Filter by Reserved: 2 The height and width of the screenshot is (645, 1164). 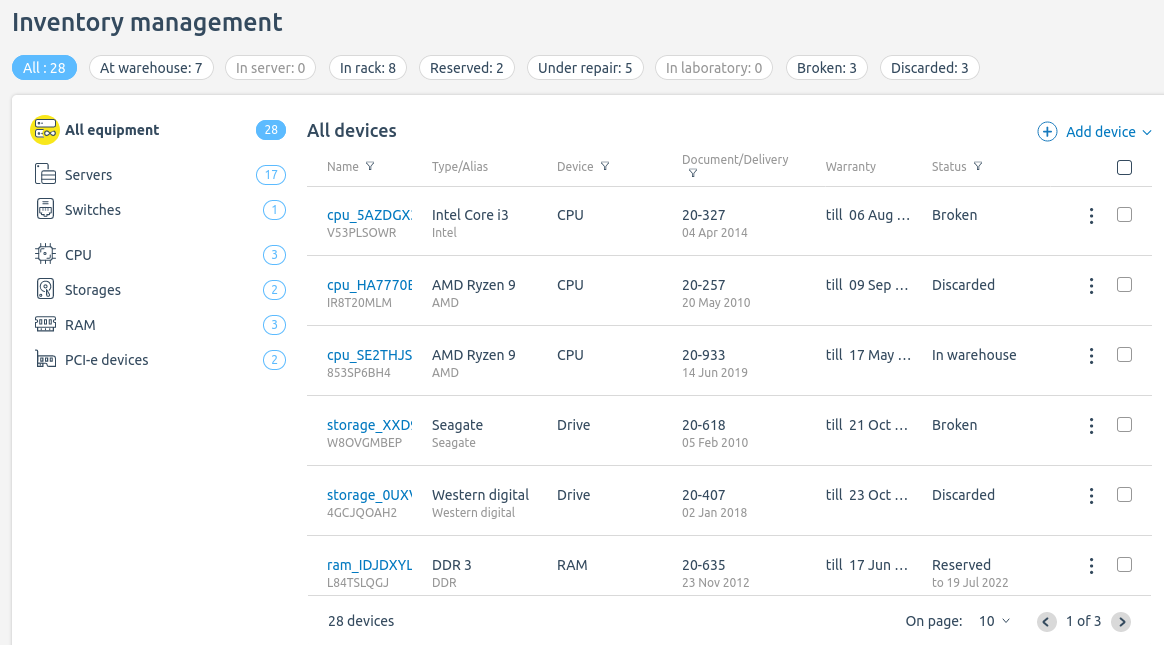pyautogui.click(x=467, y=68)
